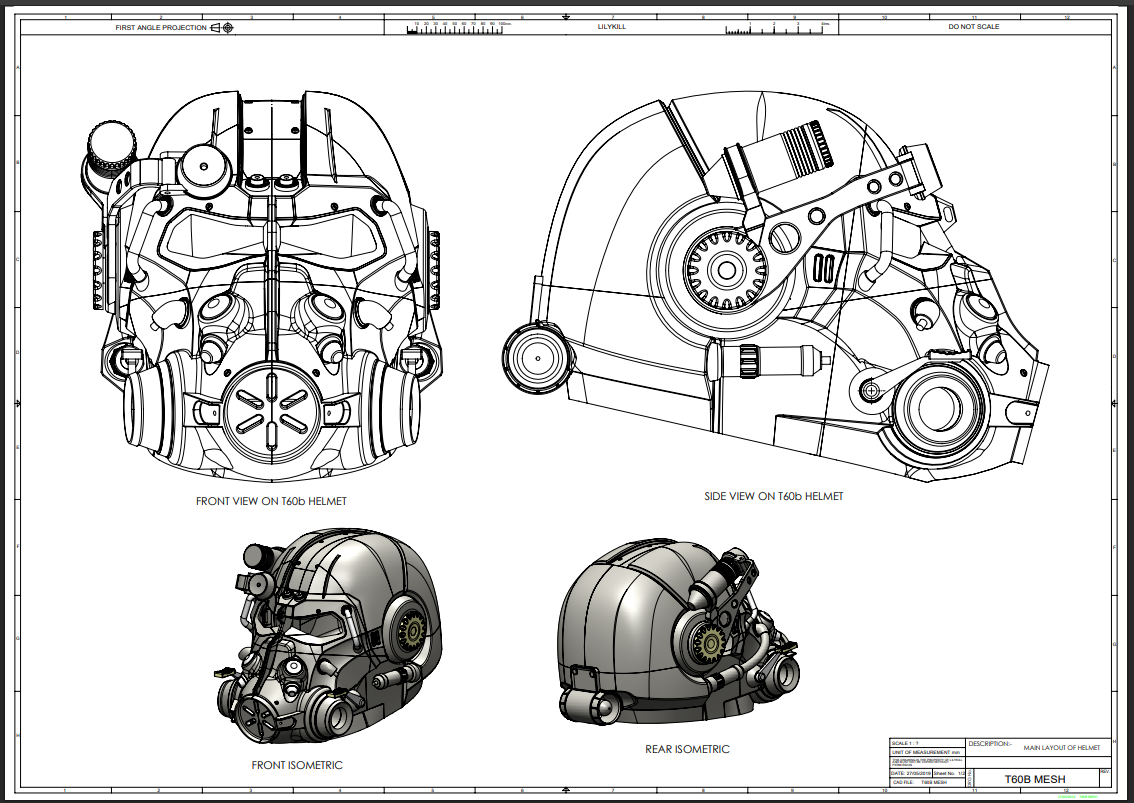Click the 'UNIT OF MEASUREMENT mm' field
This screenshot has width=1134, height=803.
pyautogui.click(x=927, y=752)
